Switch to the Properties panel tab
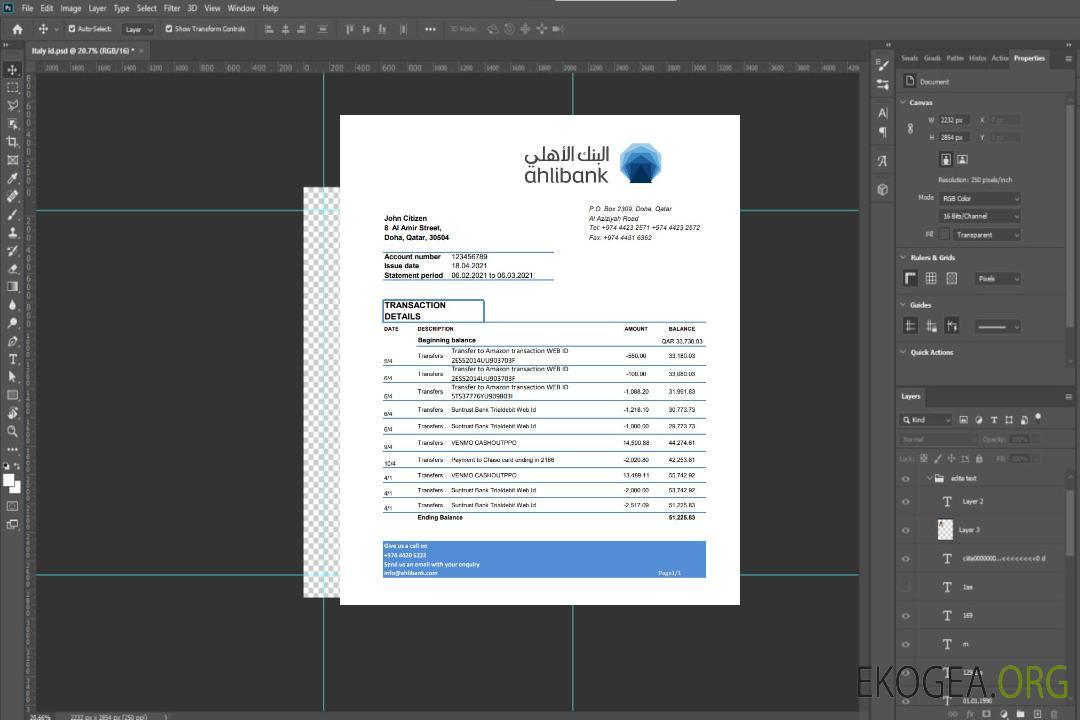The width and height of the screenshot is (1080, 720). pyautogui.click(x=1029, y=58)
